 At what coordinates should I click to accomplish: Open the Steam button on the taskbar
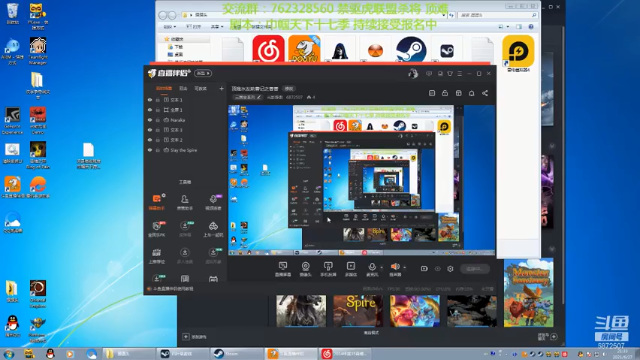(236, 353)
